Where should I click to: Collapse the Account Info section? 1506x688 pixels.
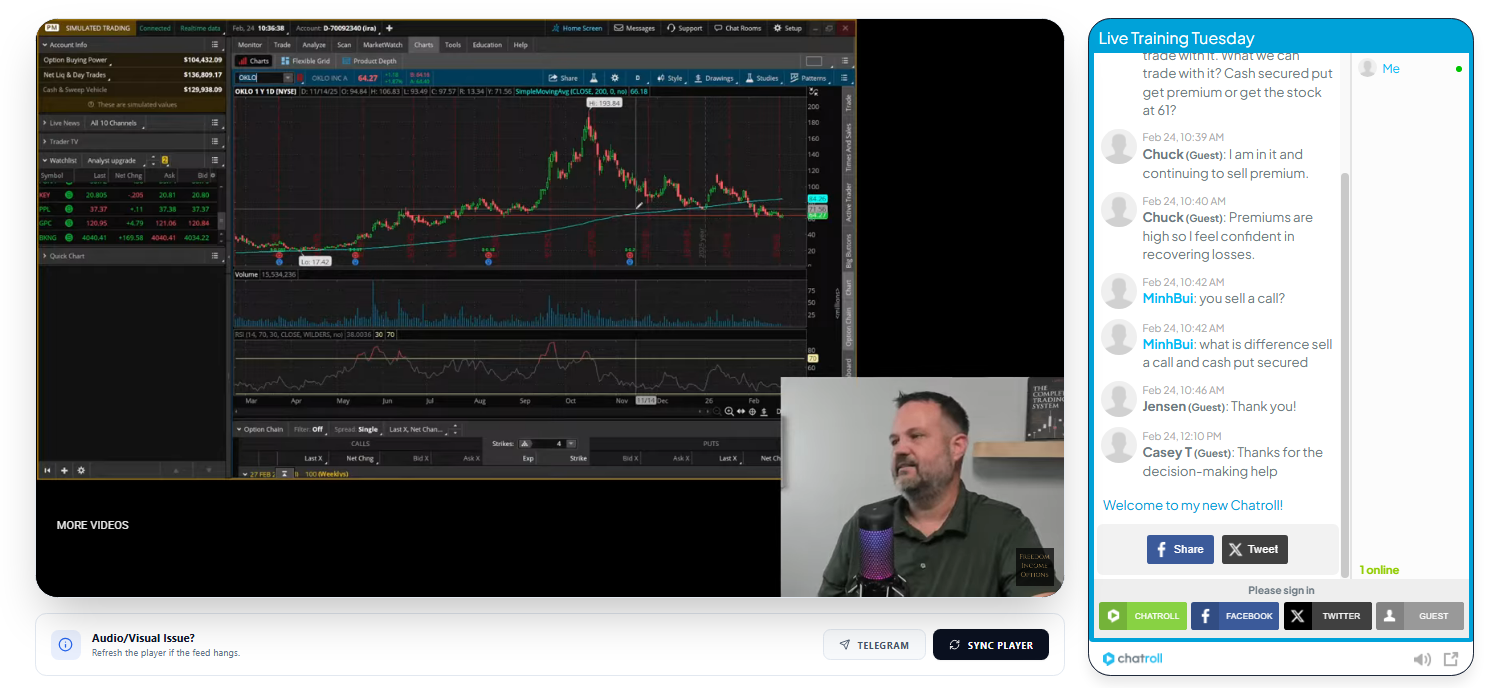[45, 45]
